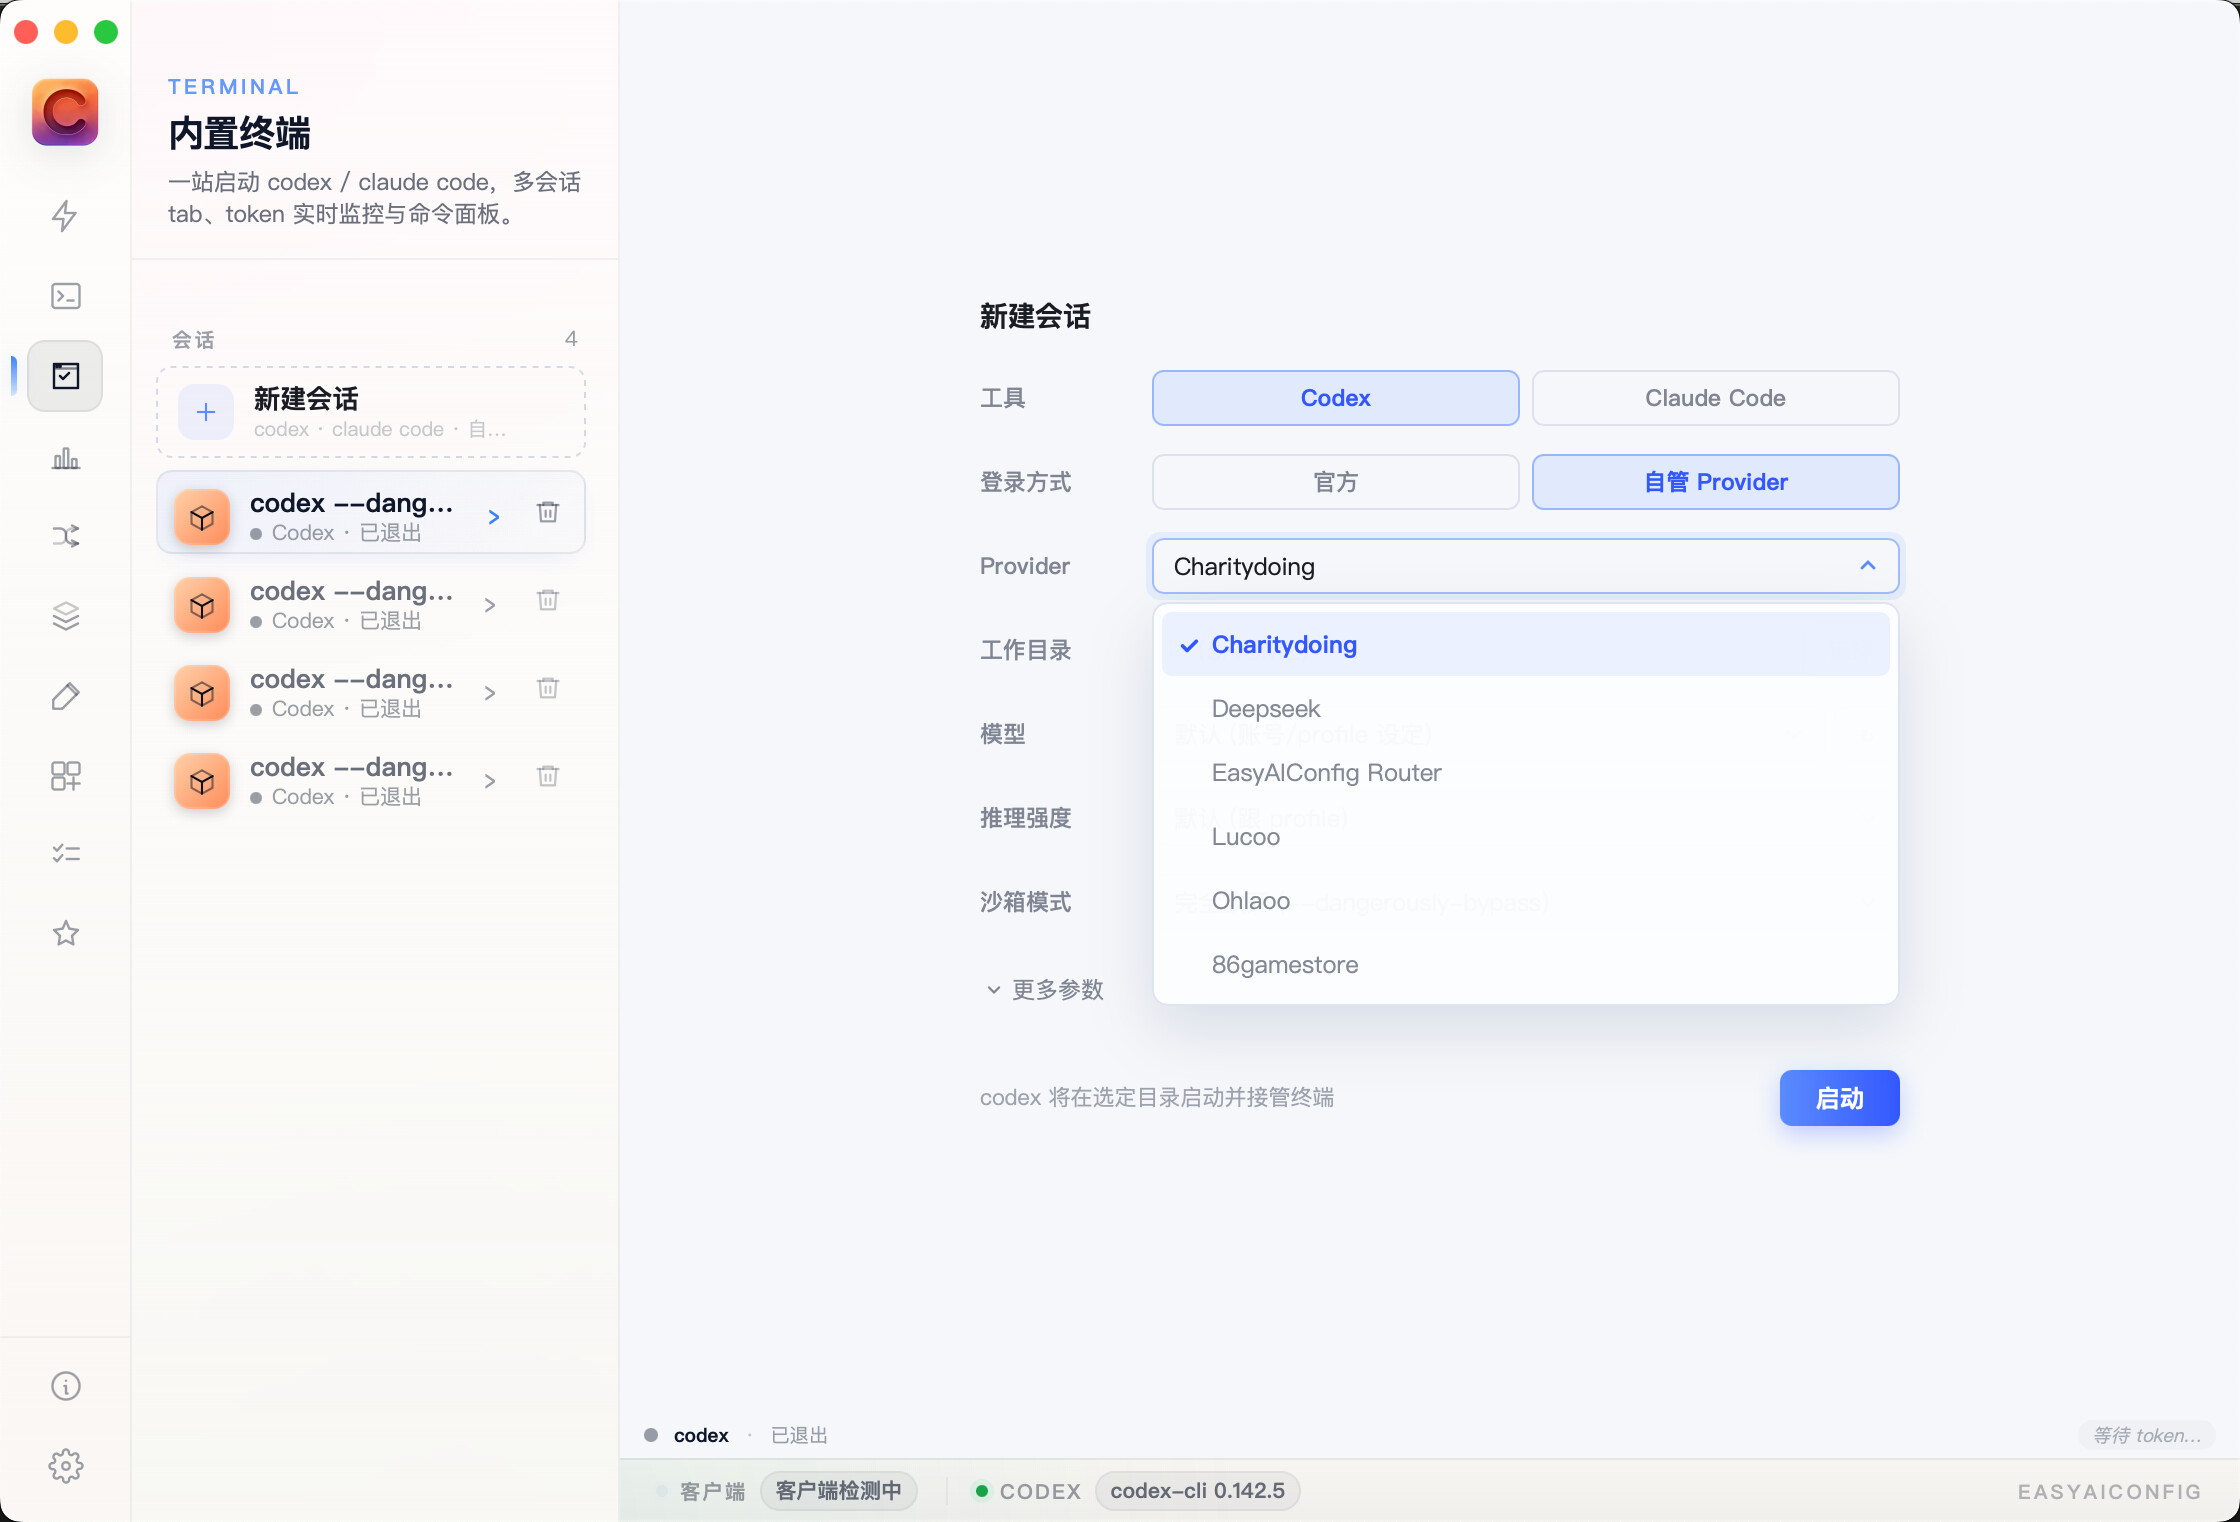Open the pencil edit sidebar icon
Viewport: 2240px width, 1522px height.
(x=65, y=696)
